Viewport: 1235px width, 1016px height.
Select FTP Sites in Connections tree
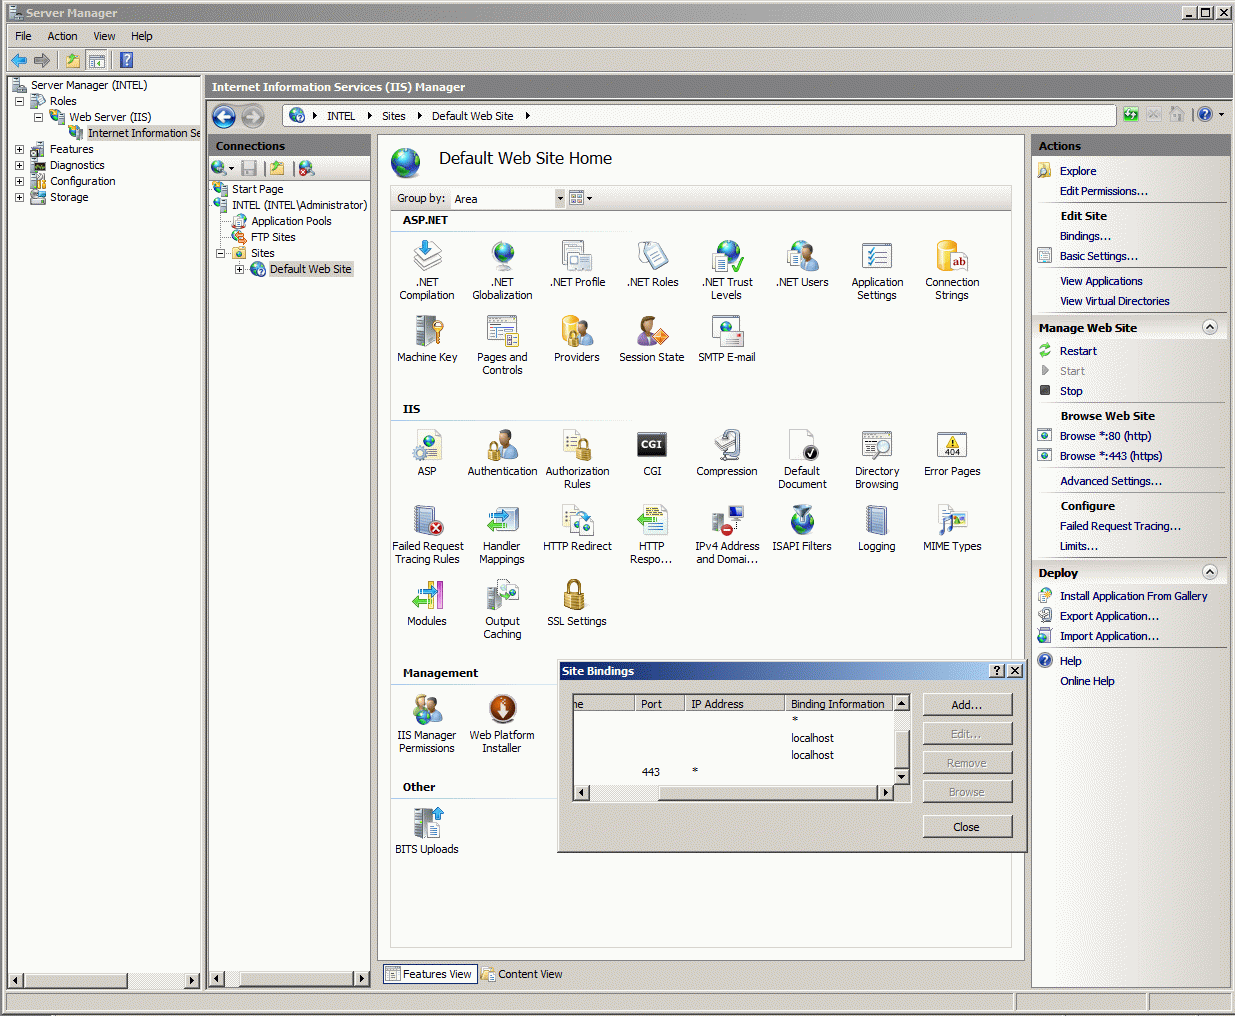pyautogui.click(x=273, y=237)
